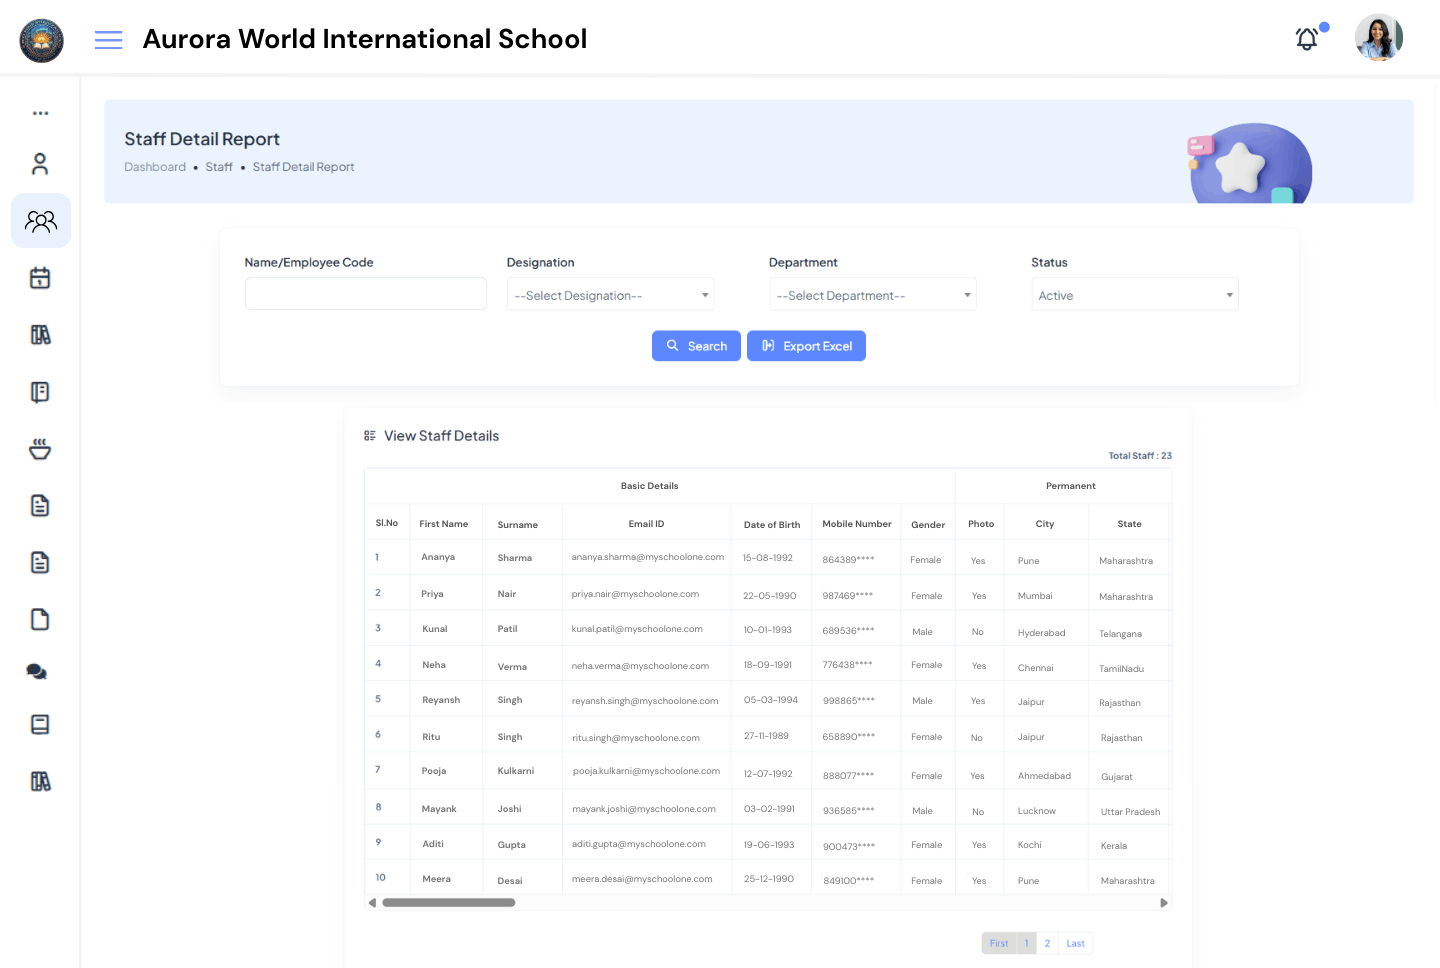The image size is (1440, 968).
Task: Click inside the Name/Employee Code field
Action: pos(365,293)
